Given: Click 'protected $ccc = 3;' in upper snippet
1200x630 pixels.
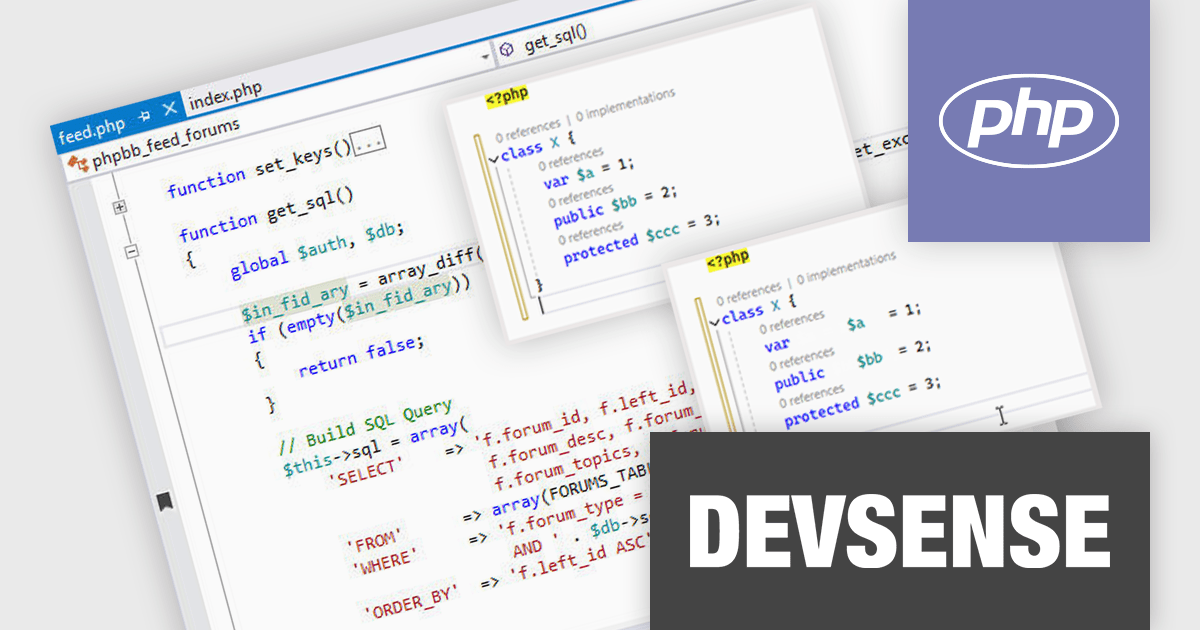Looking at the screenshot, I should click(642, 241).
